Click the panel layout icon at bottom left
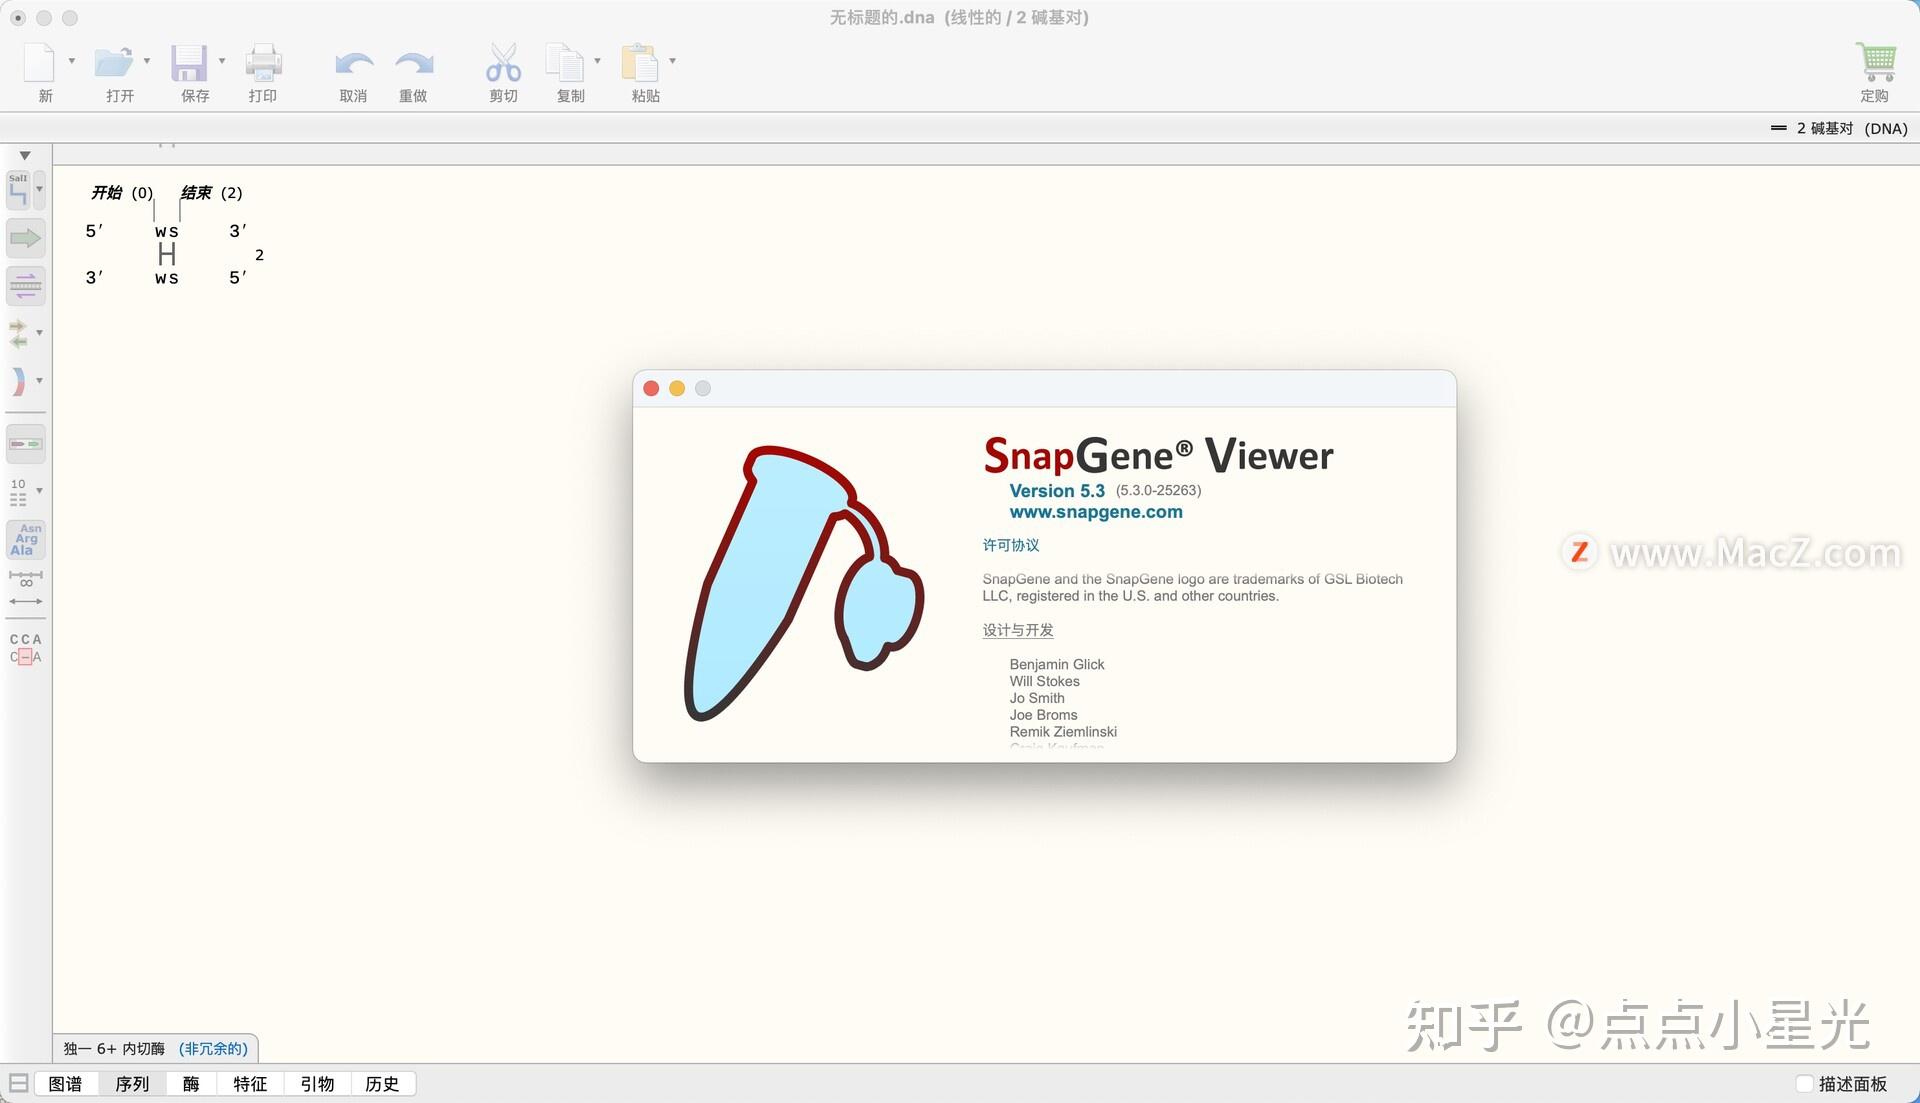This screenshot has width=1920, height=1103. 18,1083
